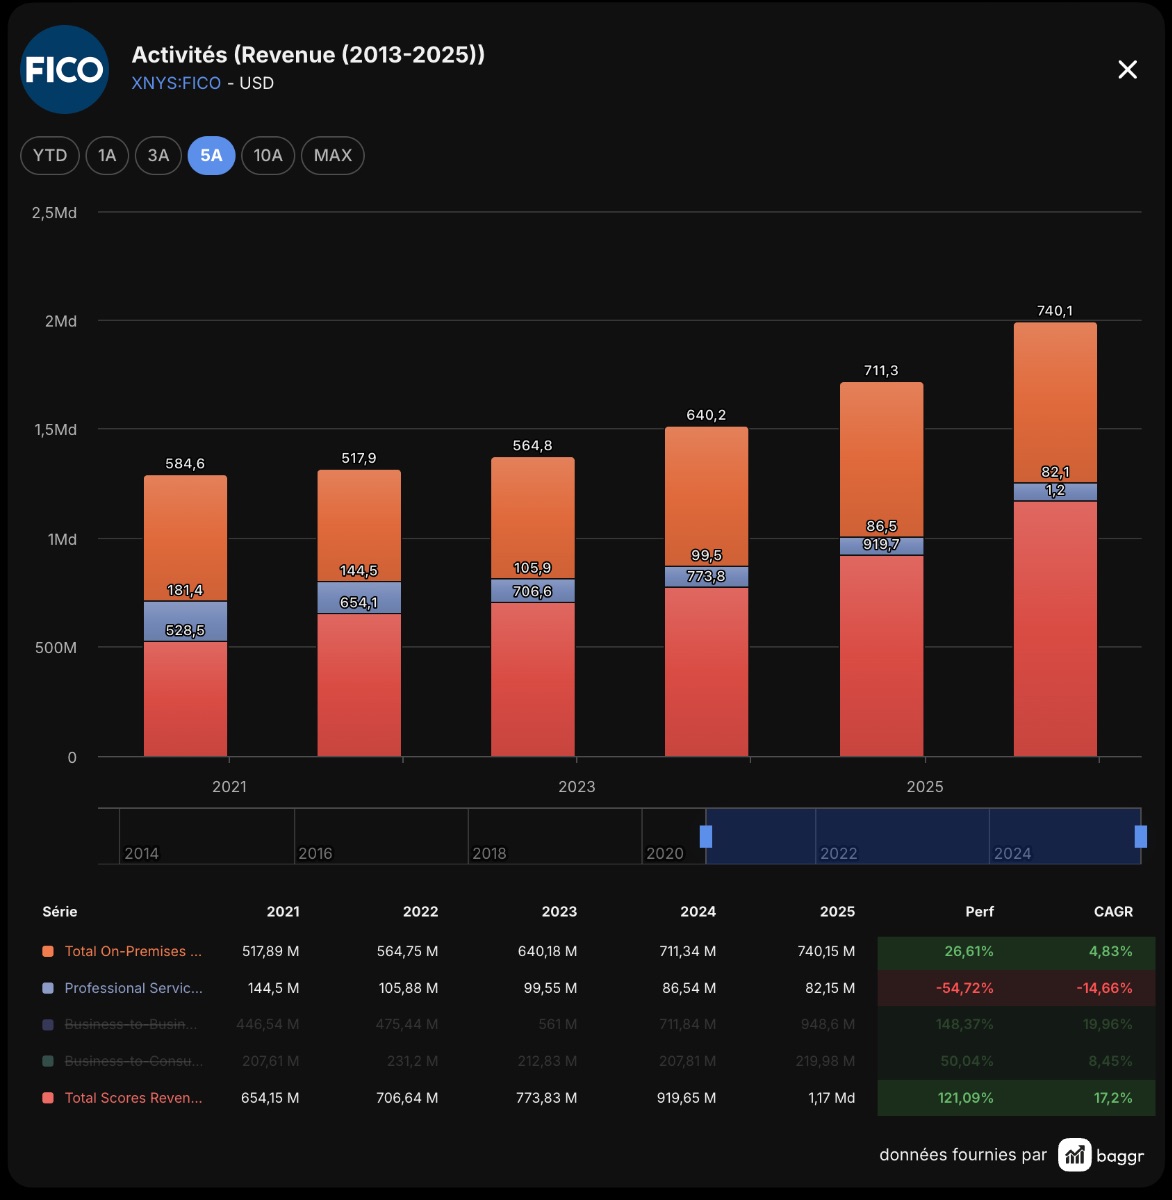Click the CAGR column header
This screenshot has width=1172, height=1200.
click(x=1113, y=911)
